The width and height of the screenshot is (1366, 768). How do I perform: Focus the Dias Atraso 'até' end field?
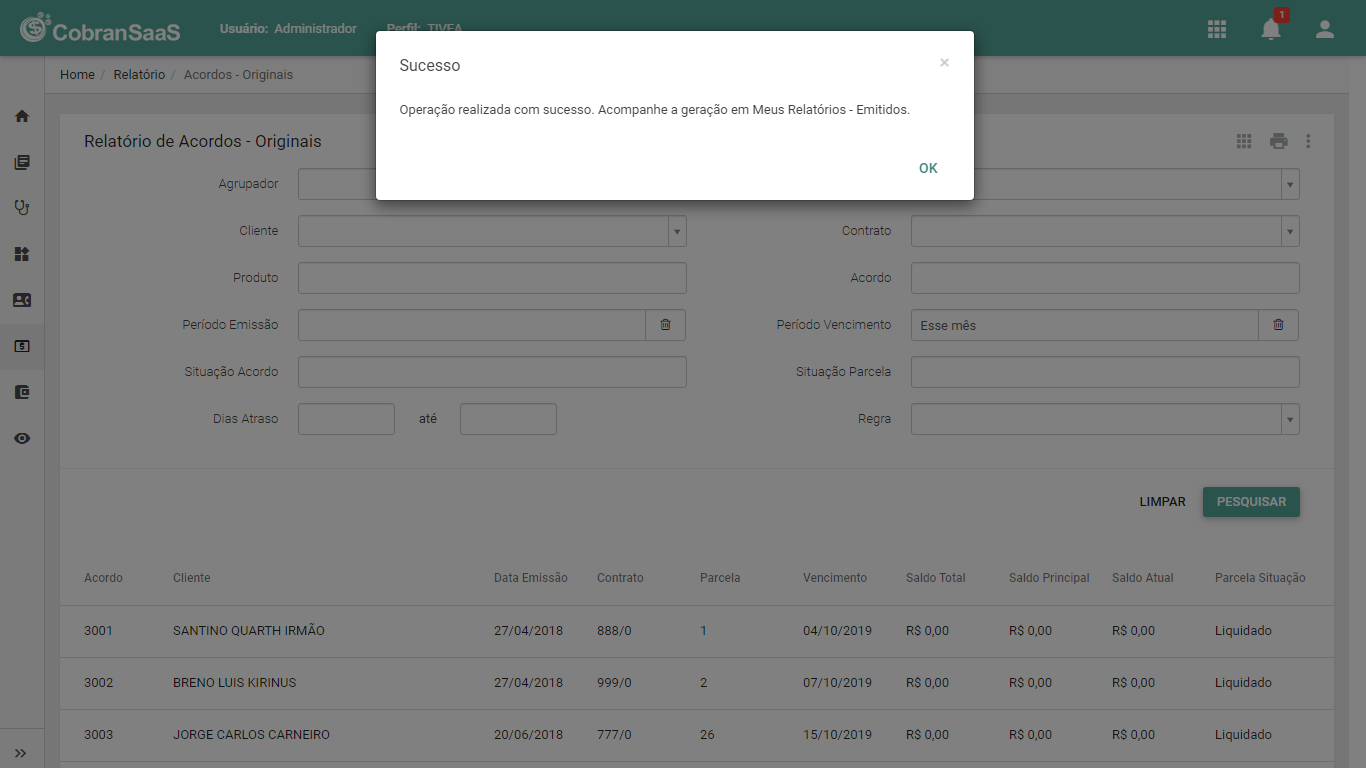[508, 419]
